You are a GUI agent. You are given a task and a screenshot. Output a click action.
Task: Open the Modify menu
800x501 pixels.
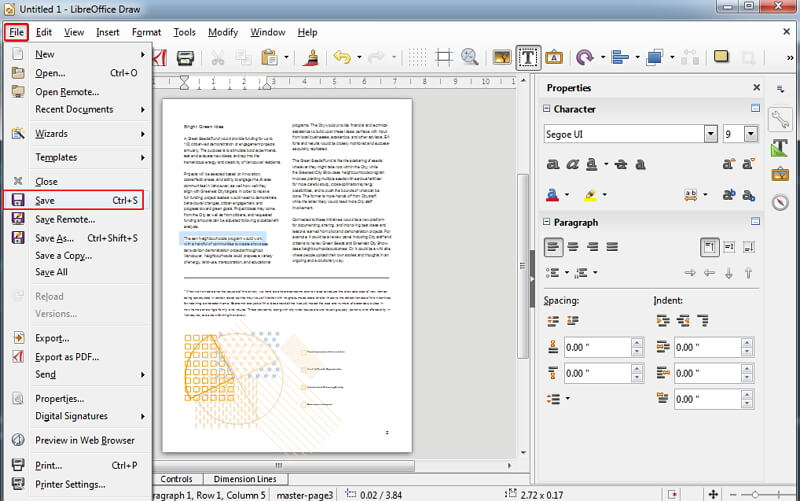coord(223,32)
